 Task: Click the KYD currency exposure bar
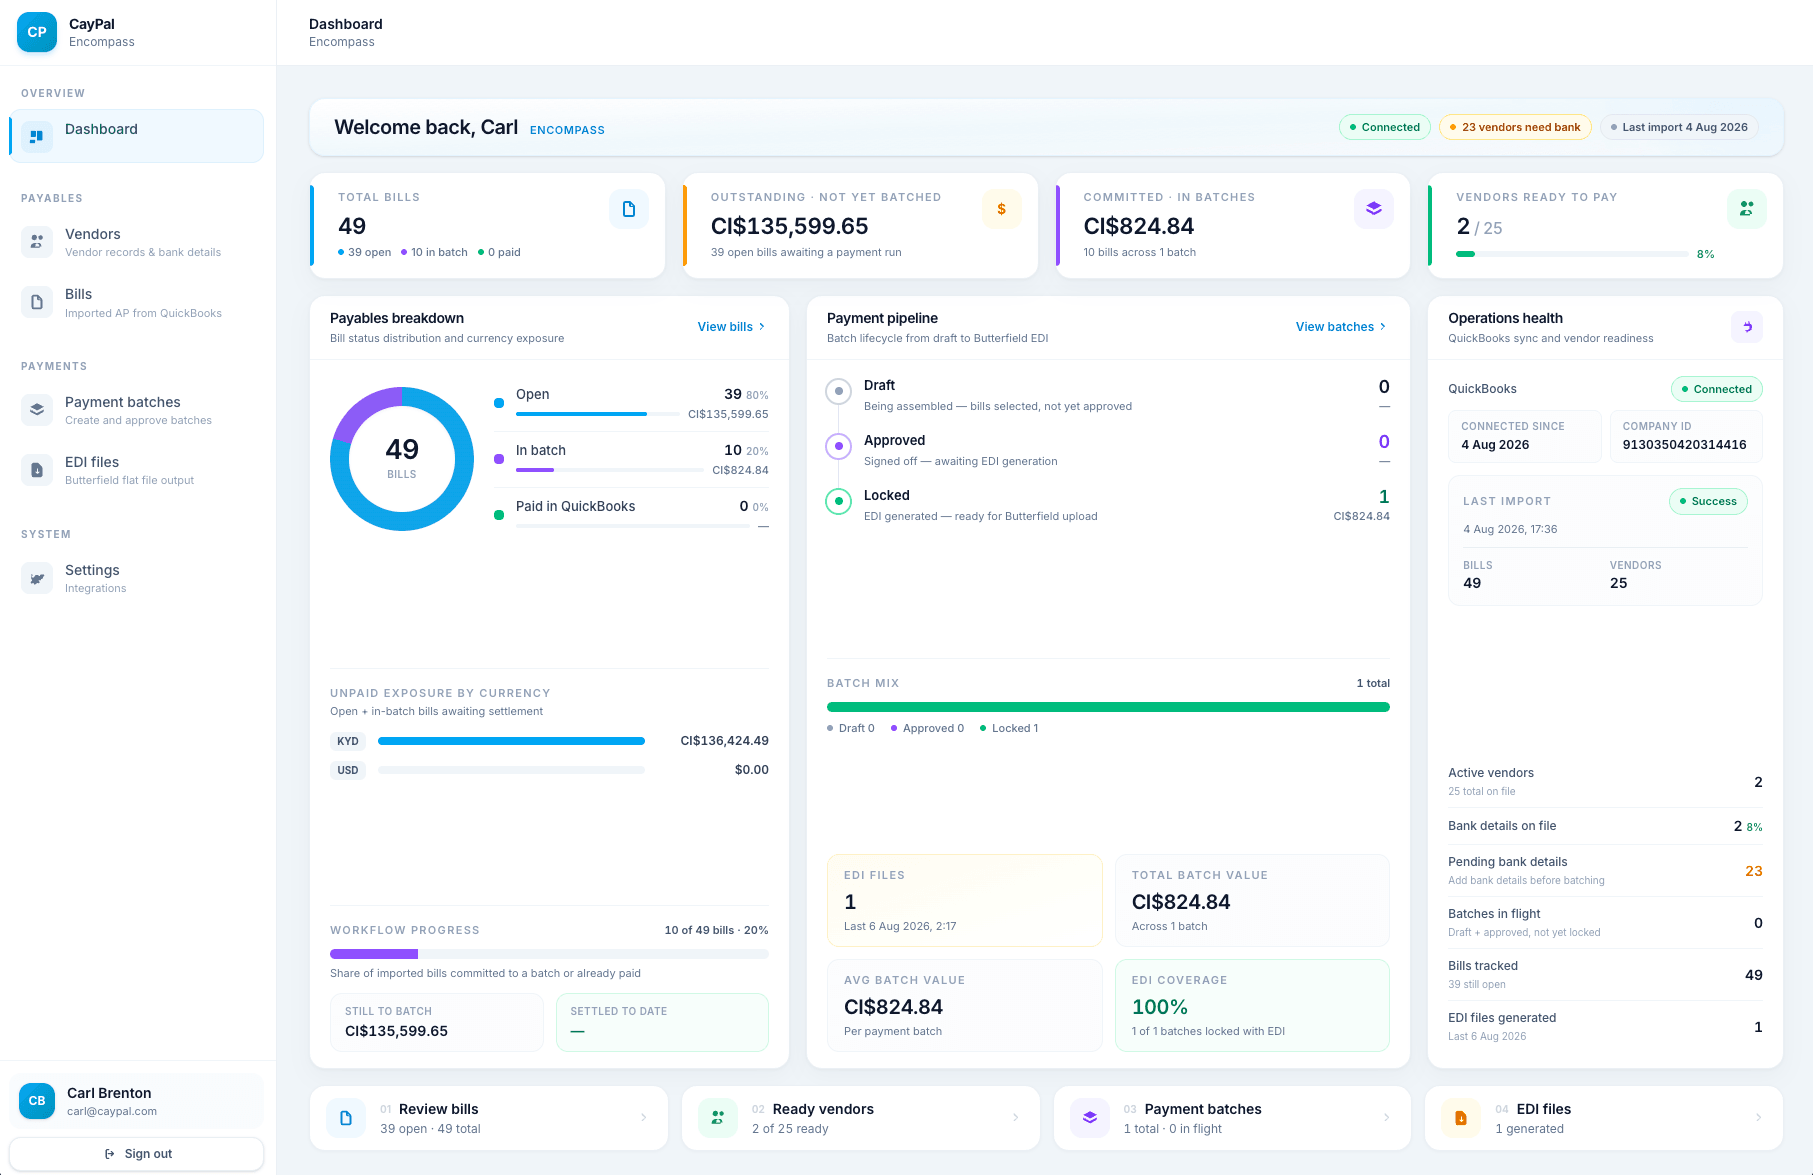[x=511, y=741]
